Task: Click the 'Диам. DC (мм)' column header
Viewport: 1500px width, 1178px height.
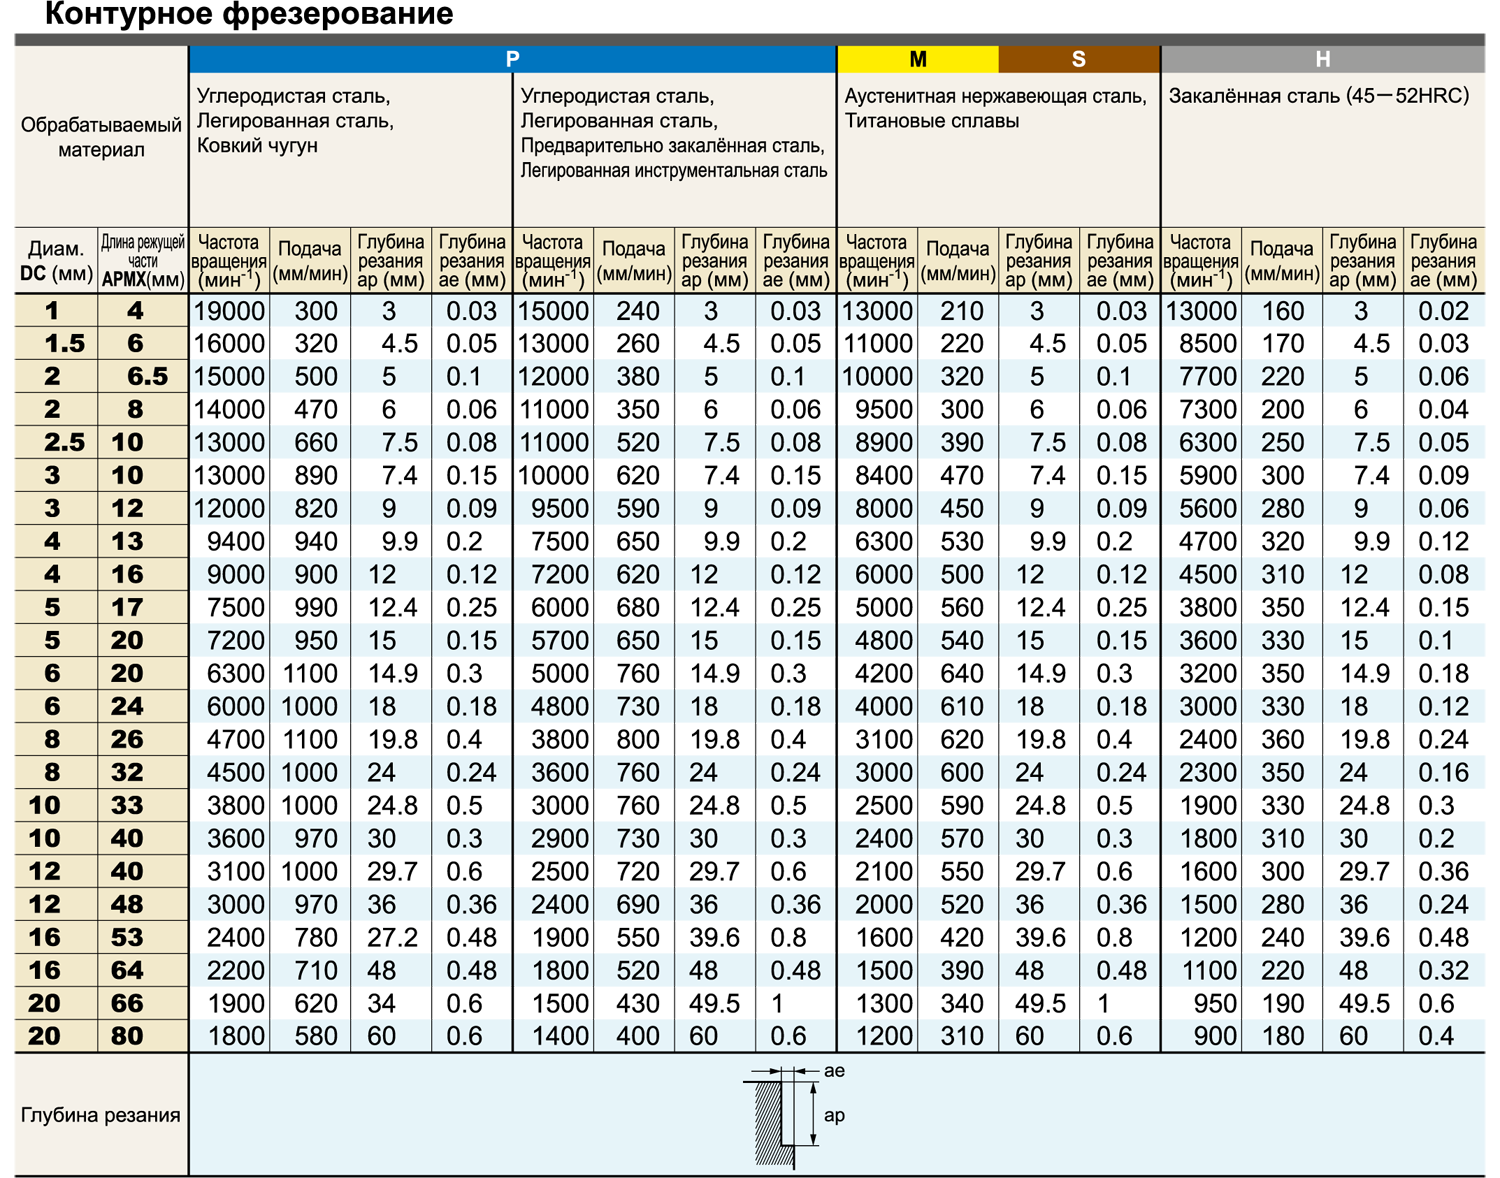Action: point(56,261)
